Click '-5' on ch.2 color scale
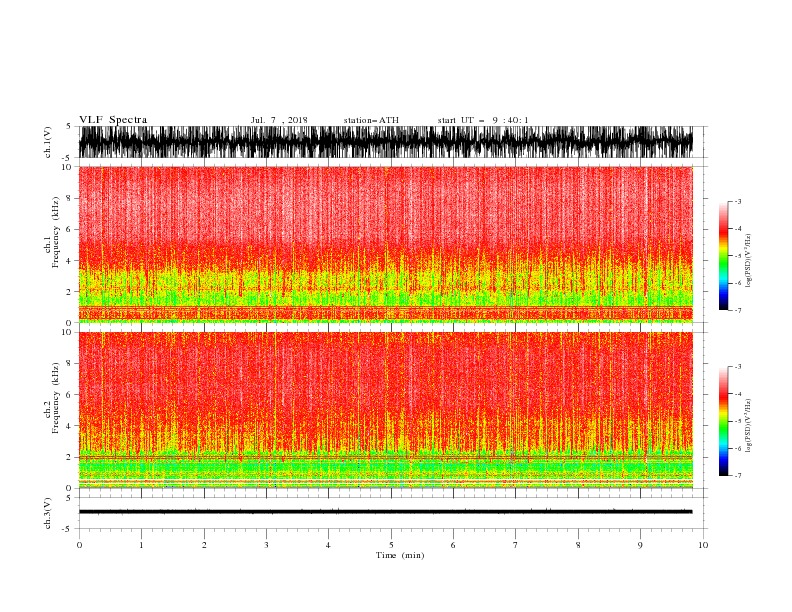The image size is (792, 612). (737, 421)
